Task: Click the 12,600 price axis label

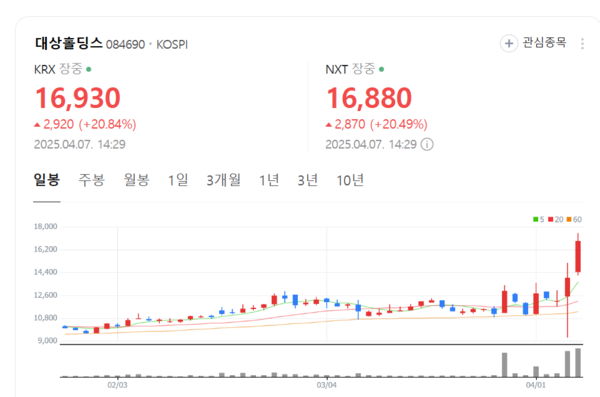Action: [46, 295]
